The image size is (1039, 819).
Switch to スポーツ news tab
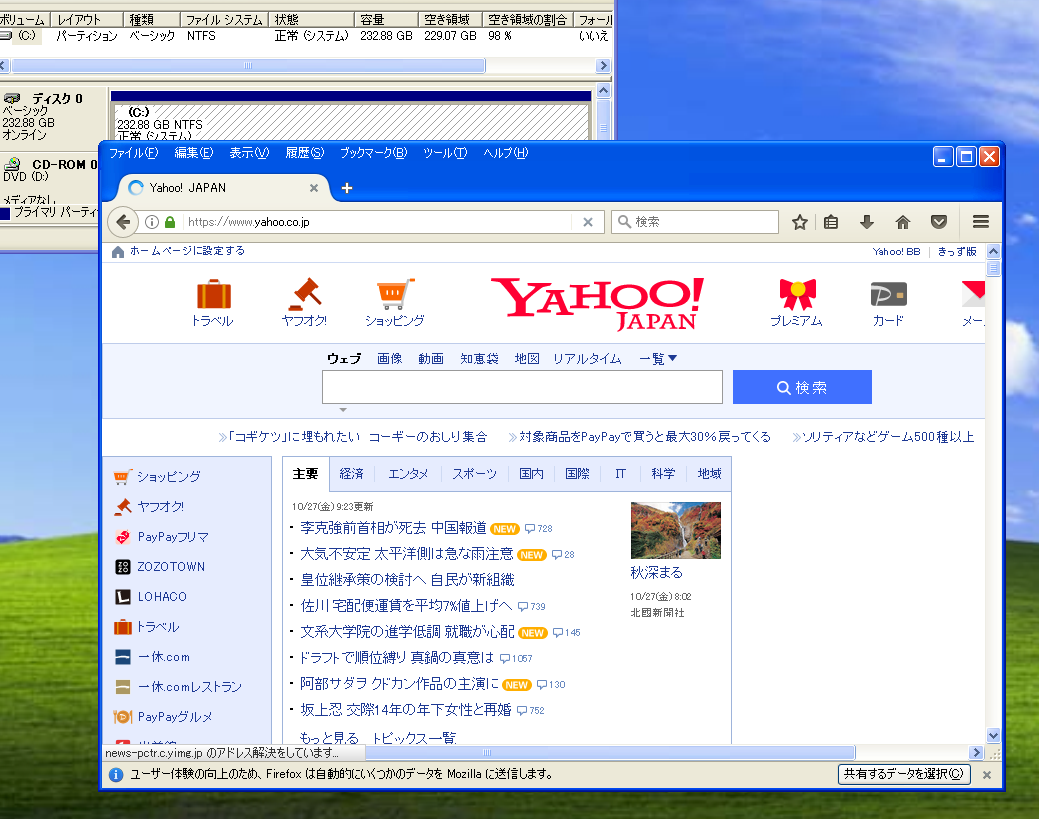[474, 474]
